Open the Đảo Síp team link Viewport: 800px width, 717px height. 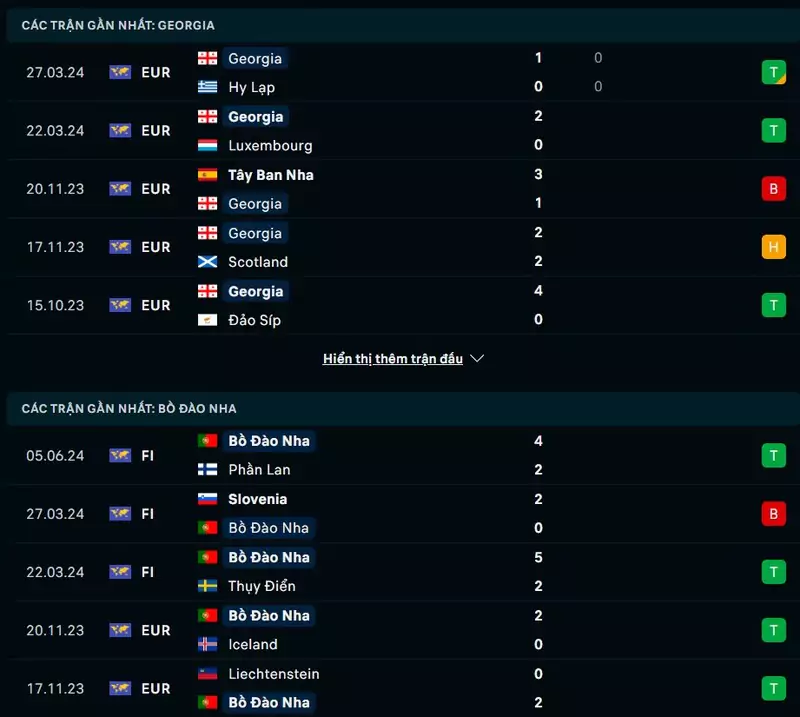click(254, 320)
